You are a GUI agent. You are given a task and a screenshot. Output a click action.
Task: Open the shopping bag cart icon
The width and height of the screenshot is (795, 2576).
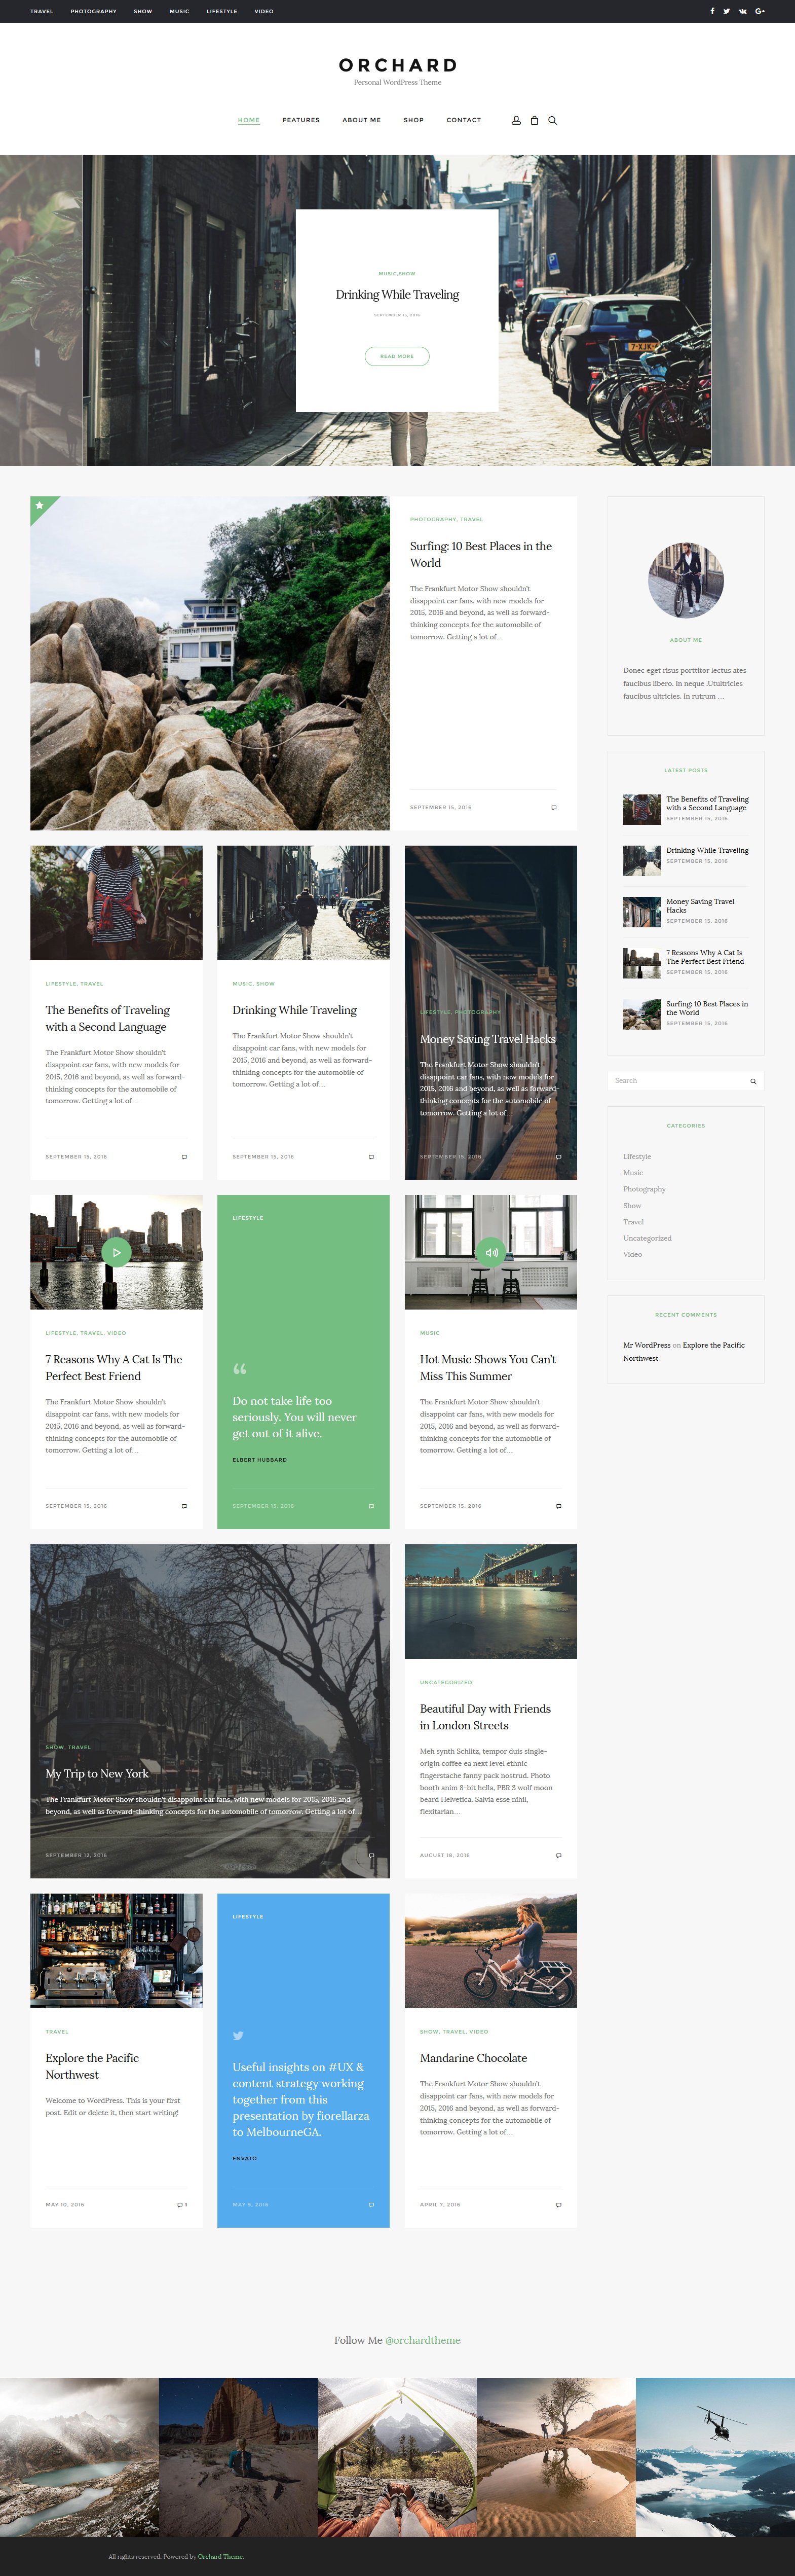(534, 120)
